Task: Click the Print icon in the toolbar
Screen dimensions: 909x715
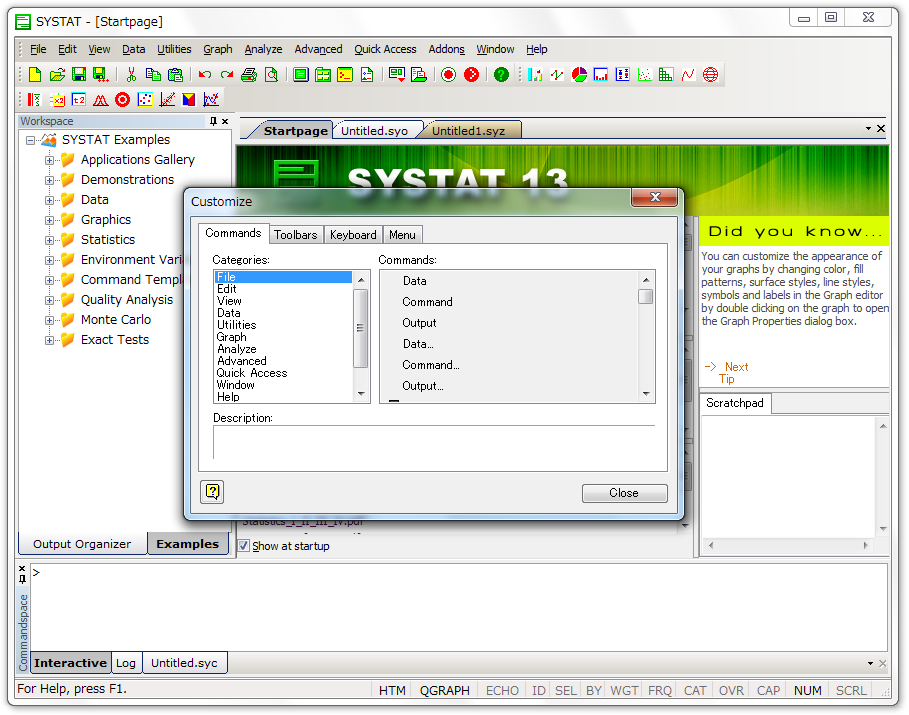Action: tap(249, 75)
